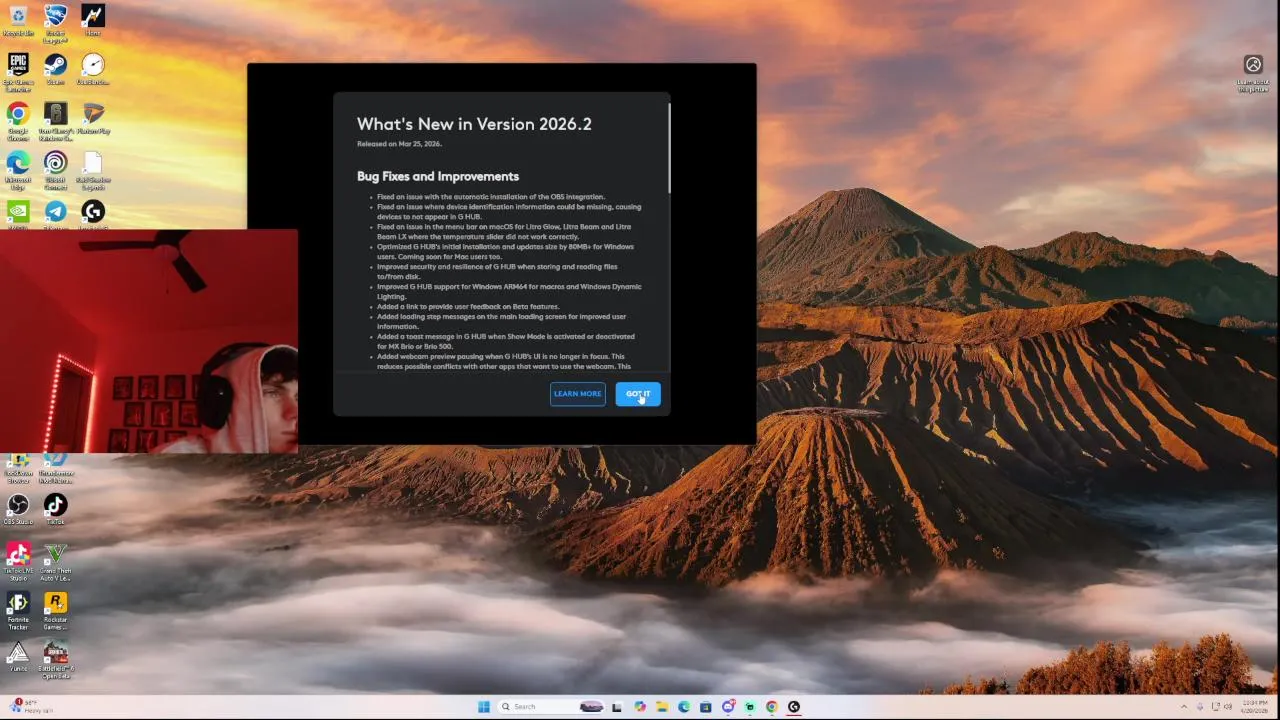Screen dimensions: 1280x720
Task: Open the TikTok LIVE Studio shortcut
Action: 18,562
